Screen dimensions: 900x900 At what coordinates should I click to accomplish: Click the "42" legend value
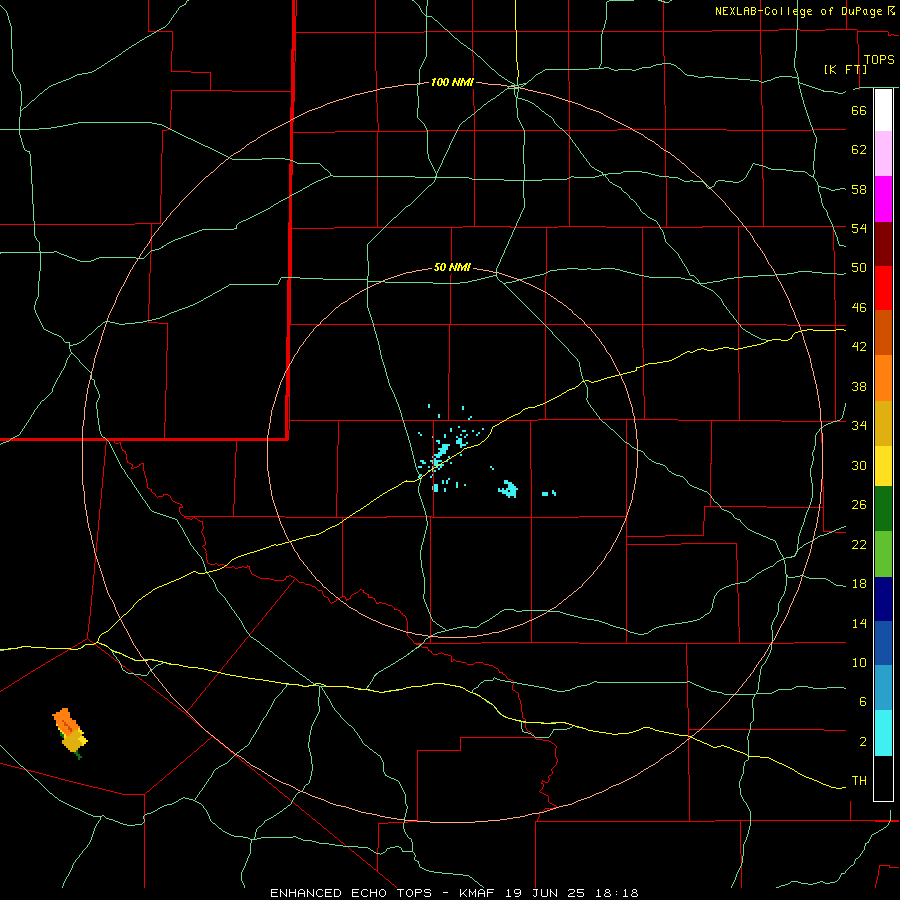(859, 347)
